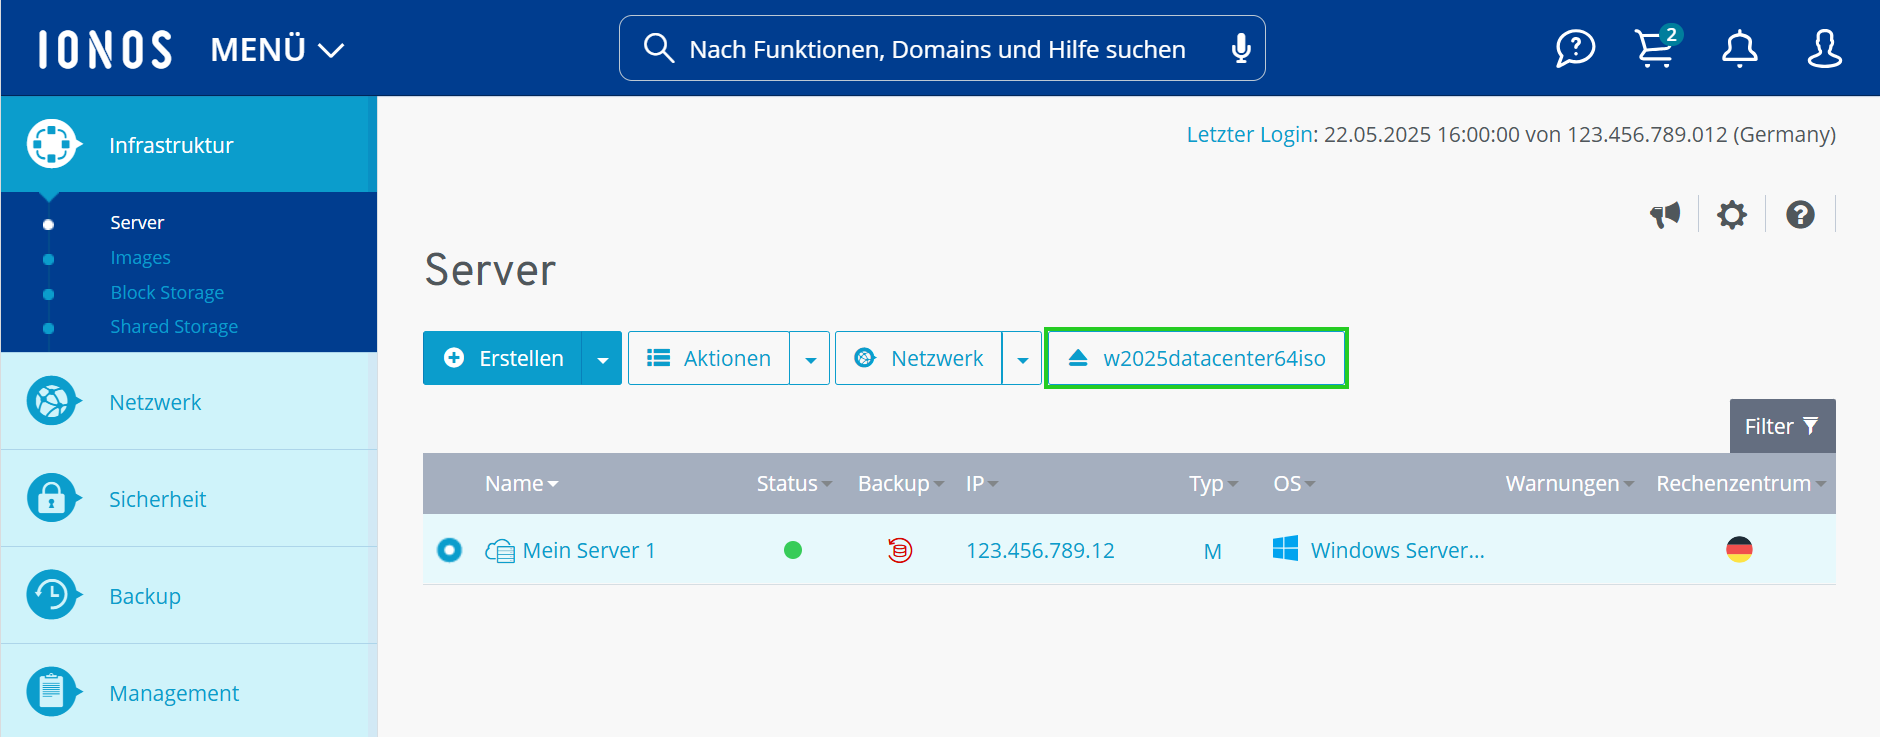The image size is (1880, 737).
Task: Focus the search field for Funktionen and Domains
Action: [942, 48]
